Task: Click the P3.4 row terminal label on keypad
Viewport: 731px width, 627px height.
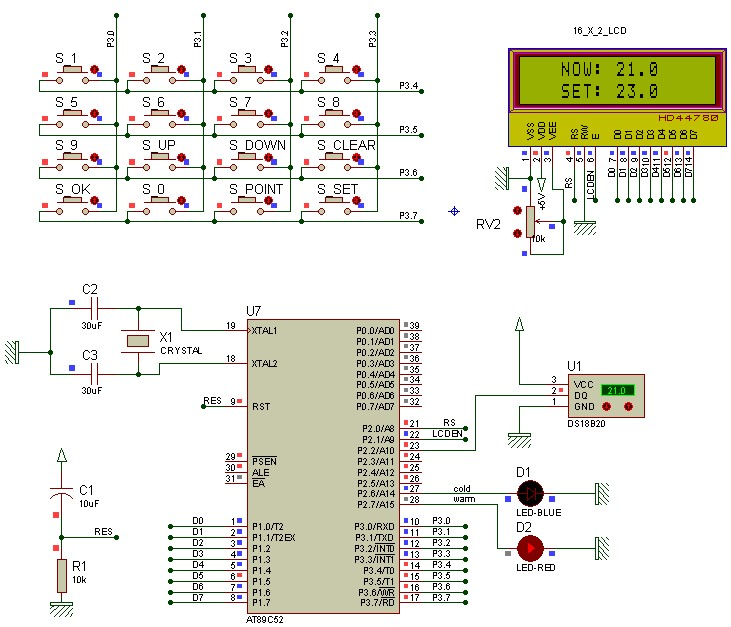Action: [409, 86]
